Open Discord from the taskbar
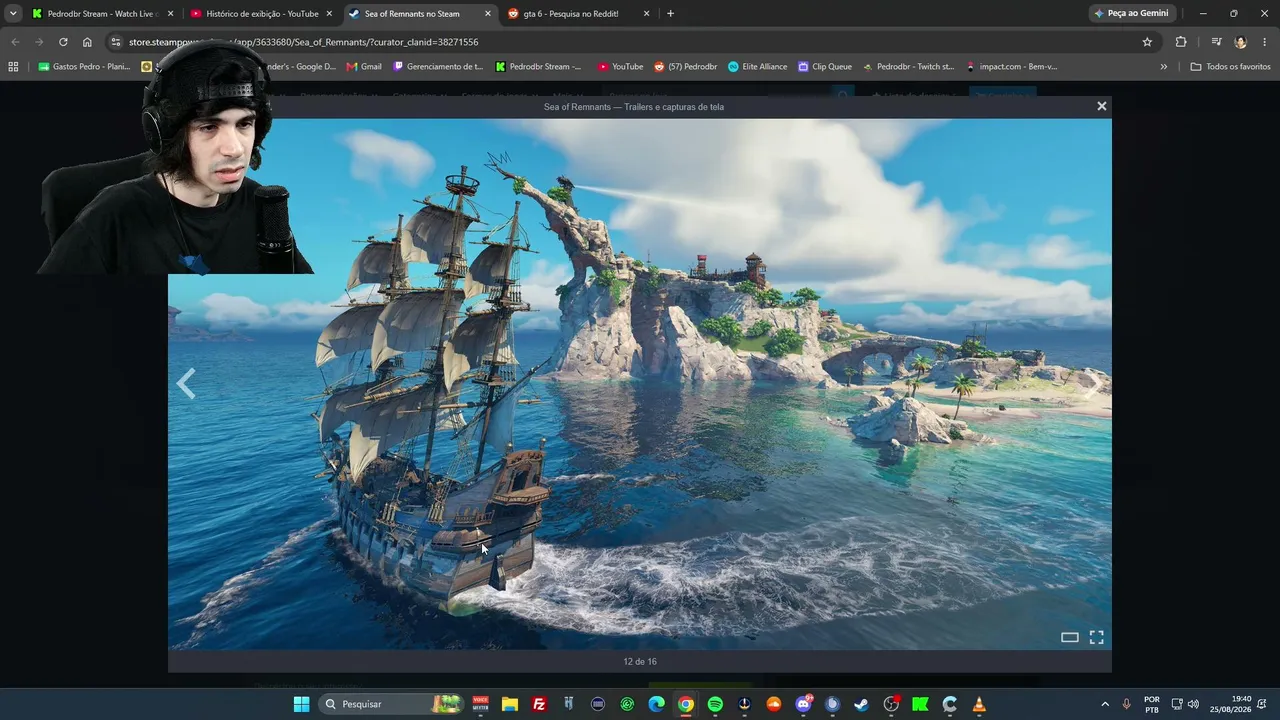 click(803, 704)
